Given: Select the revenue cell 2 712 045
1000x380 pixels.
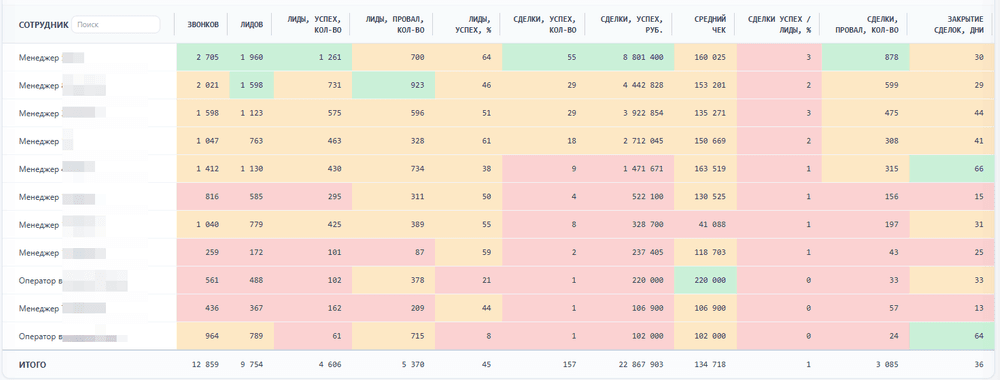Looking at the screenshot, I should pyautogui.click(x=630, y=141).
